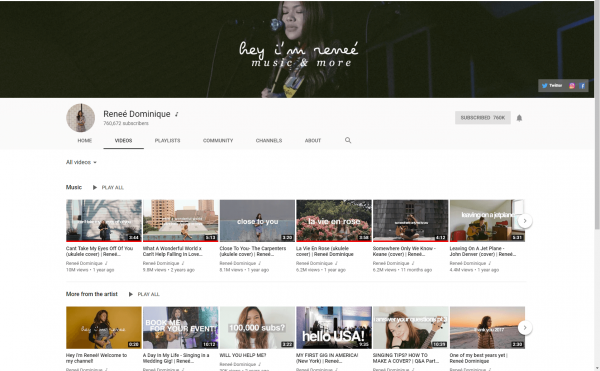Open the More from the artist heading

tap(91, 294)
